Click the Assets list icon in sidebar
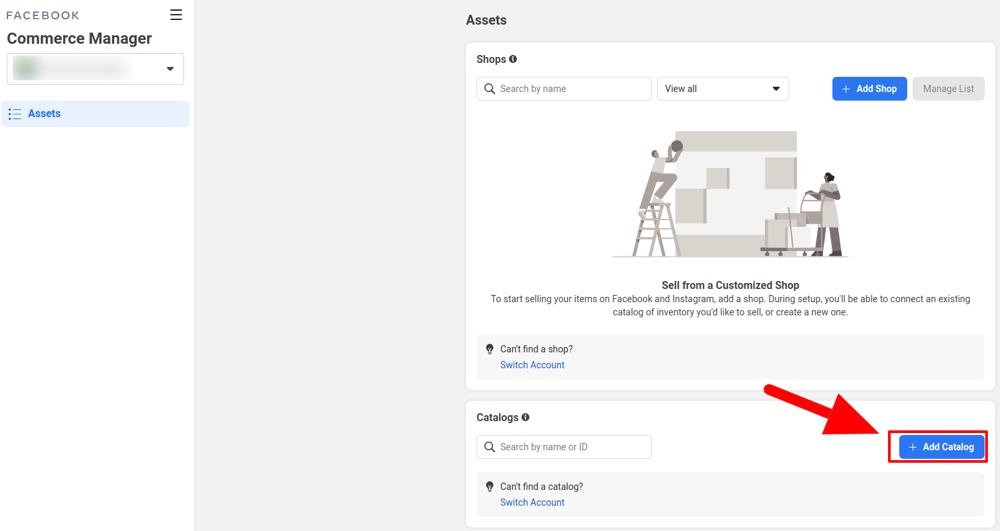 coord(15,114)
